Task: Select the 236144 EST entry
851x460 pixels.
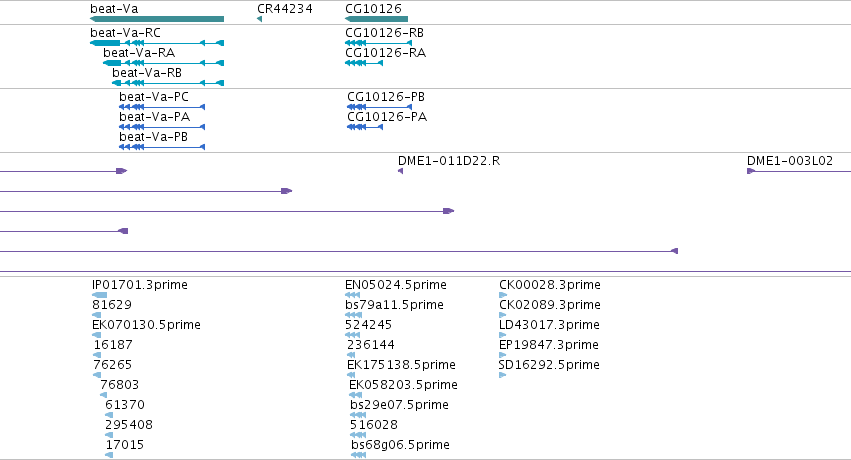Action: (371, 345)
